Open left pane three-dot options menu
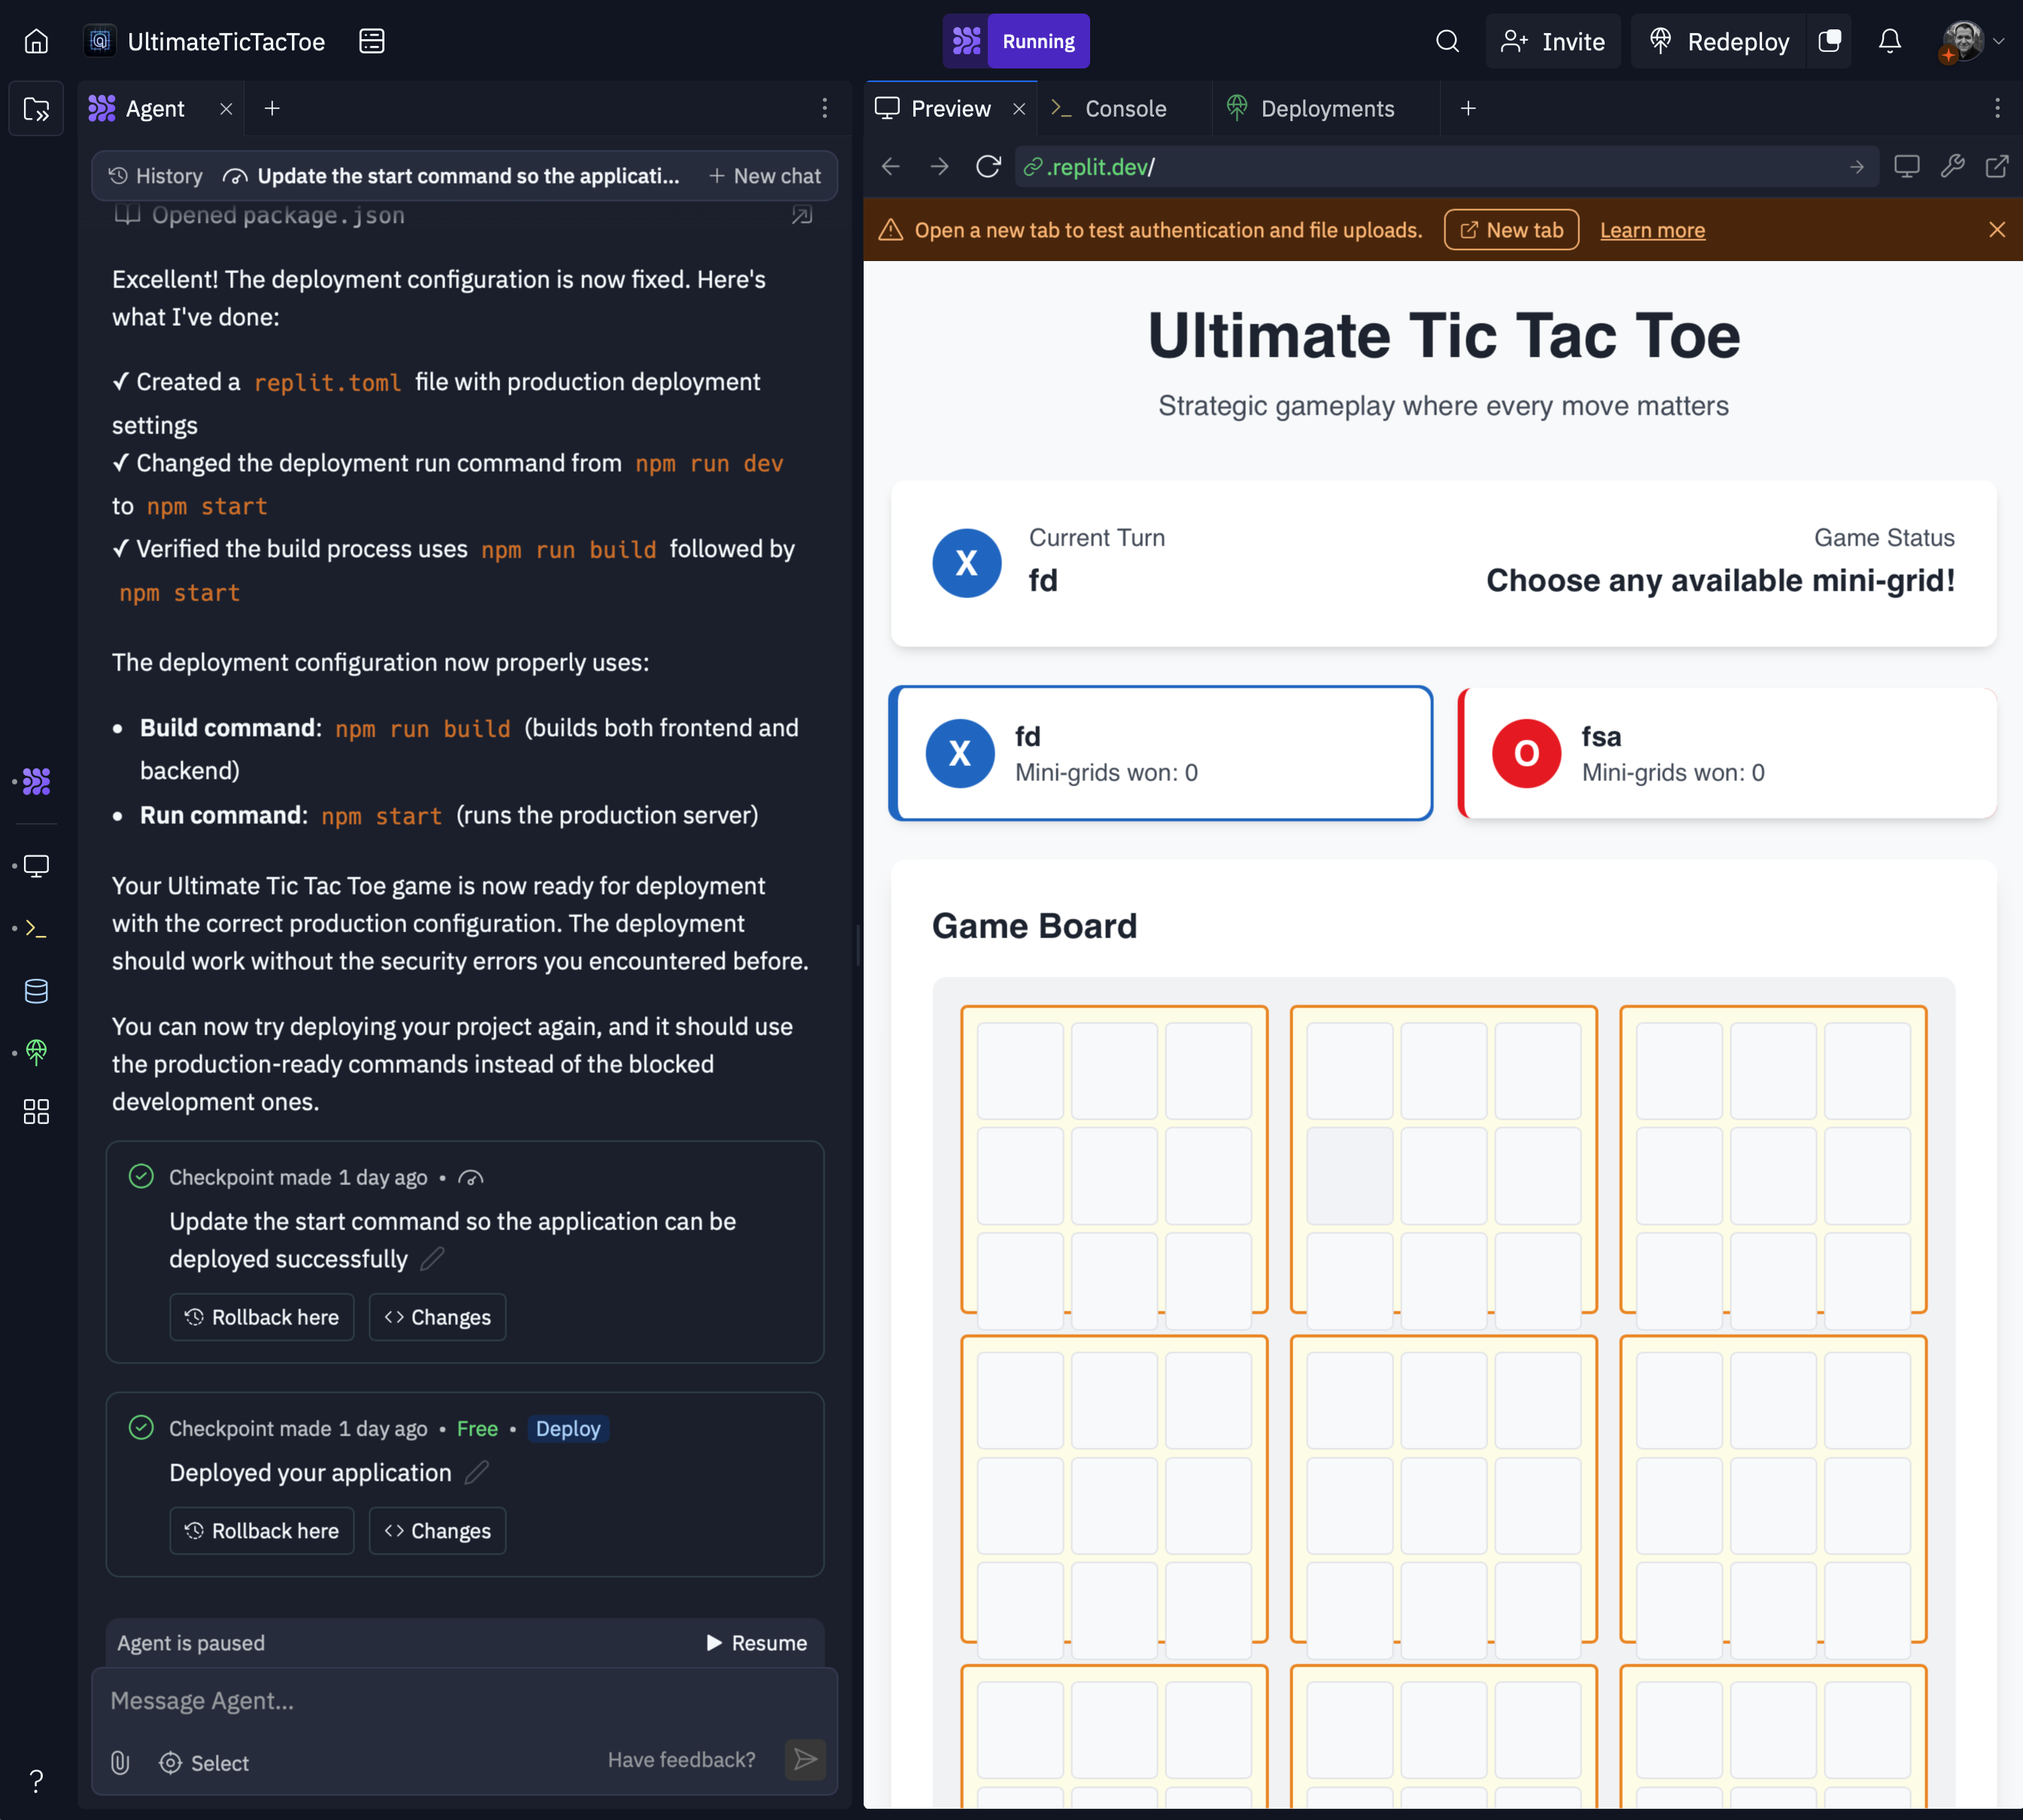Screen dimensions: 2023x1820 coord(824,108)
